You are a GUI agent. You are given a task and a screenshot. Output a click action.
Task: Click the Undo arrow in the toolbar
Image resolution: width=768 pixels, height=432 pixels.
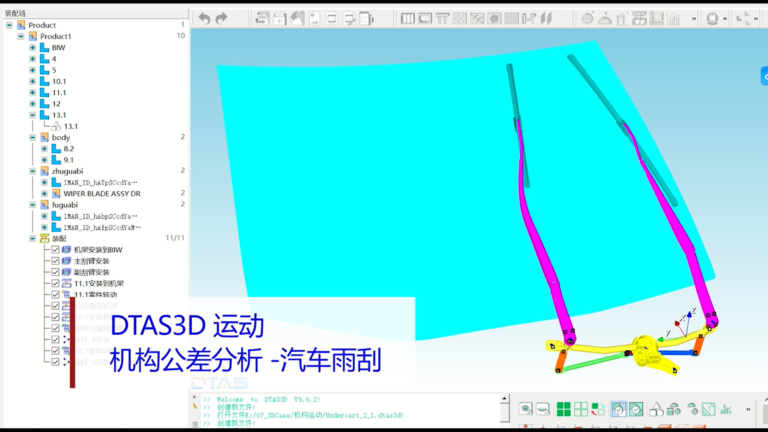pyautogui.click(x=204, y=19)
